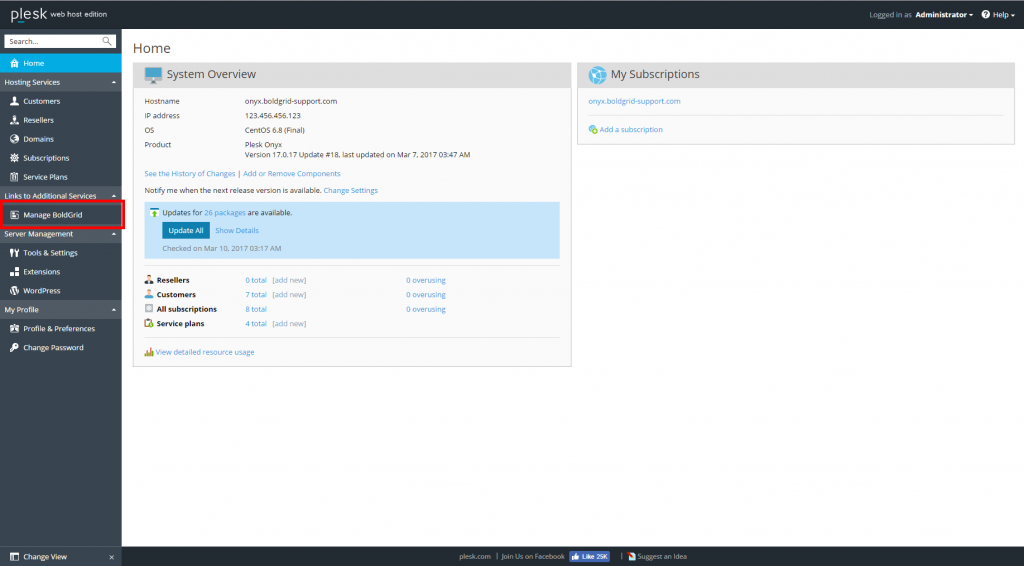1024x566 pixels.
Task: Click the Extensions icon in sidebar
Action: click(x=14, y=272)
